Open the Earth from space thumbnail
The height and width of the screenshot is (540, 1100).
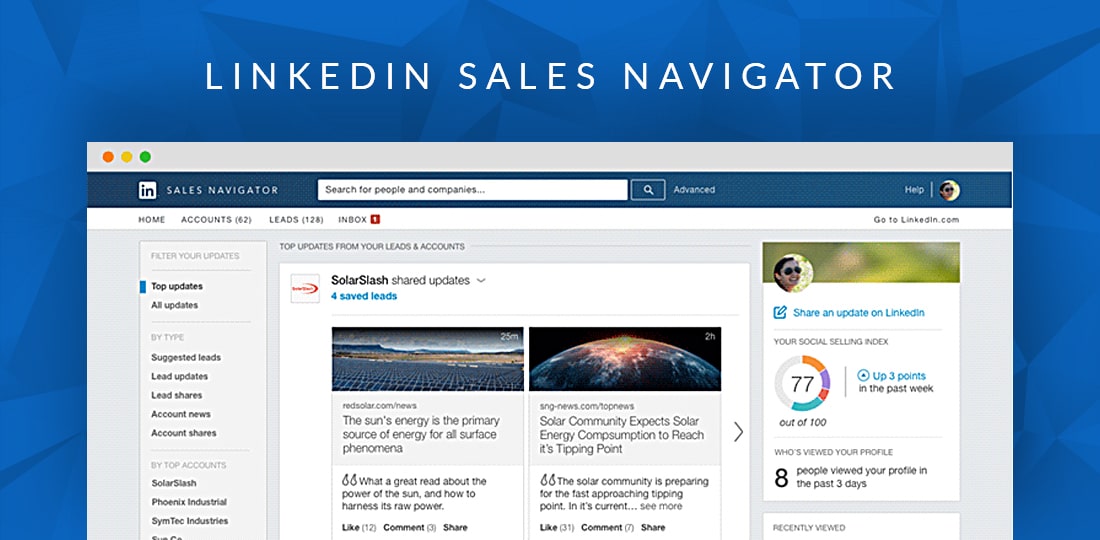pyautogui.click(x=625, y=359)
